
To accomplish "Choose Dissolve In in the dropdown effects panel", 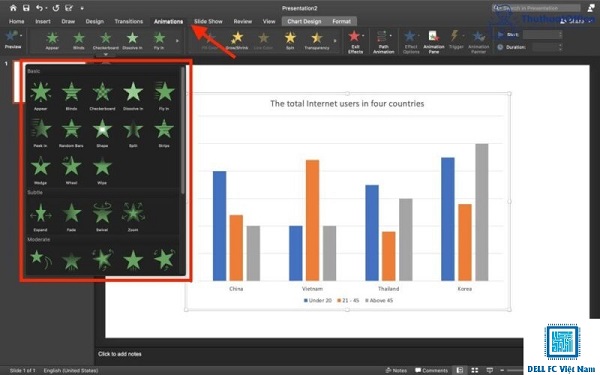I will [x=133, y=95].
